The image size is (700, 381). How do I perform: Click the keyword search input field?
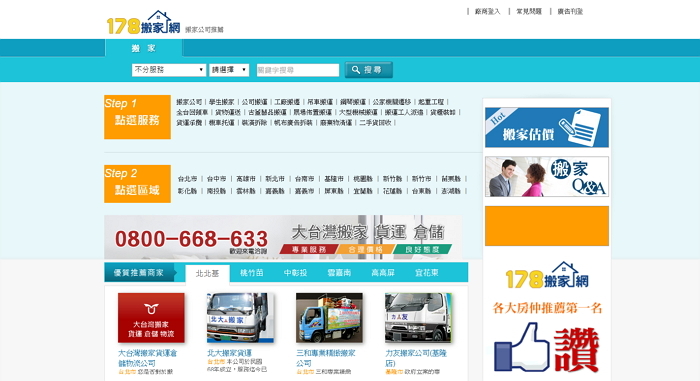coord(298,70)
